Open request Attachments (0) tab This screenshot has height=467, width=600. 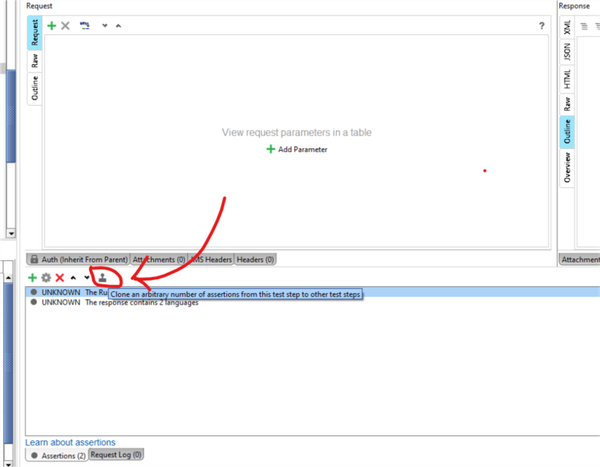(159, 259)
